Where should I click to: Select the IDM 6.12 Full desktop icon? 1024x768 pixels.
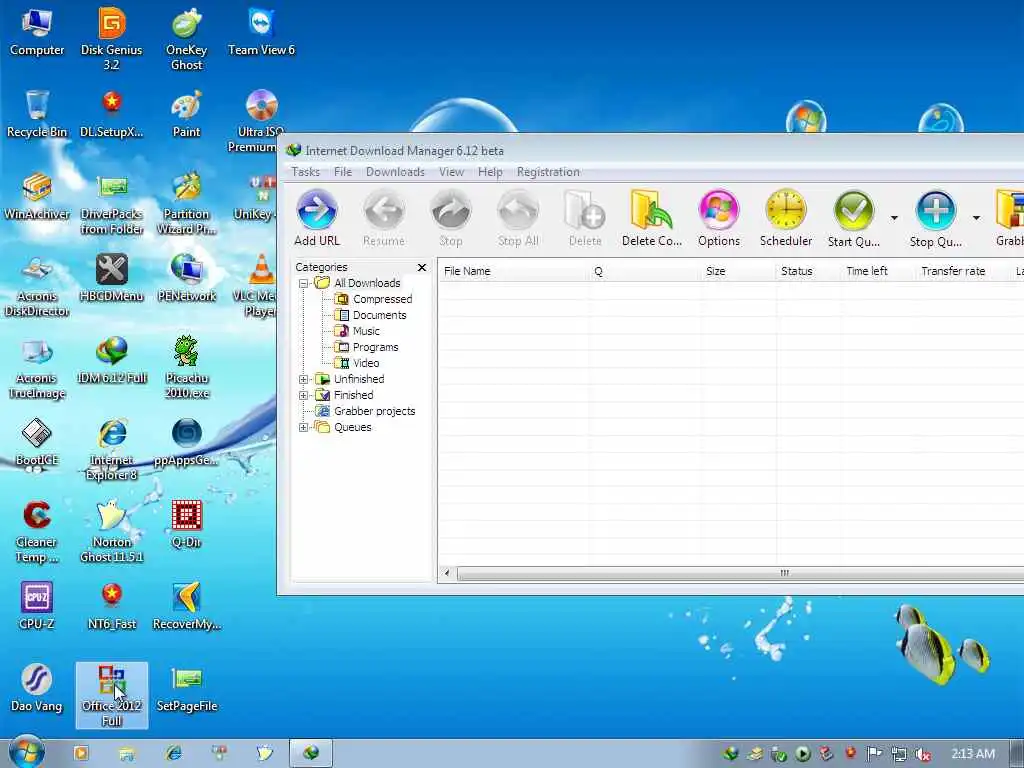pos(112,359)
